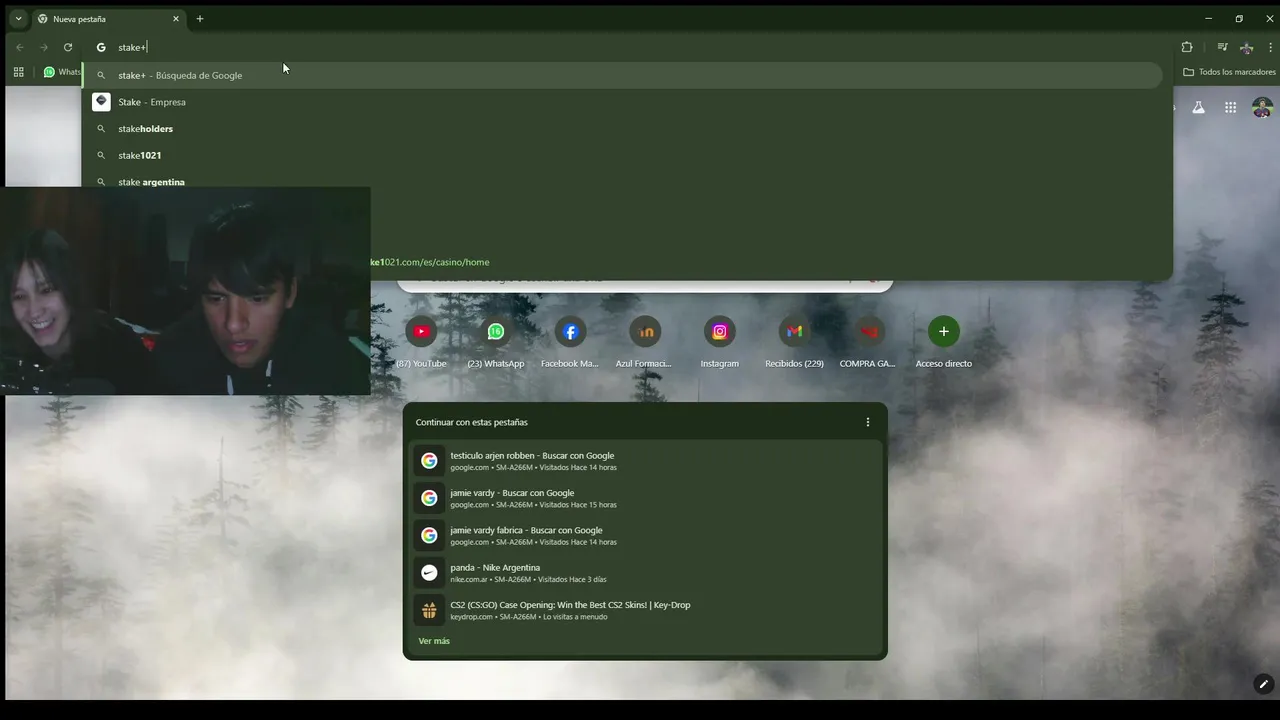The width and height of the screenshot is (1280, 720).
Task: Click the Nike favicon in recent tabs
Action: coord(429,573)
